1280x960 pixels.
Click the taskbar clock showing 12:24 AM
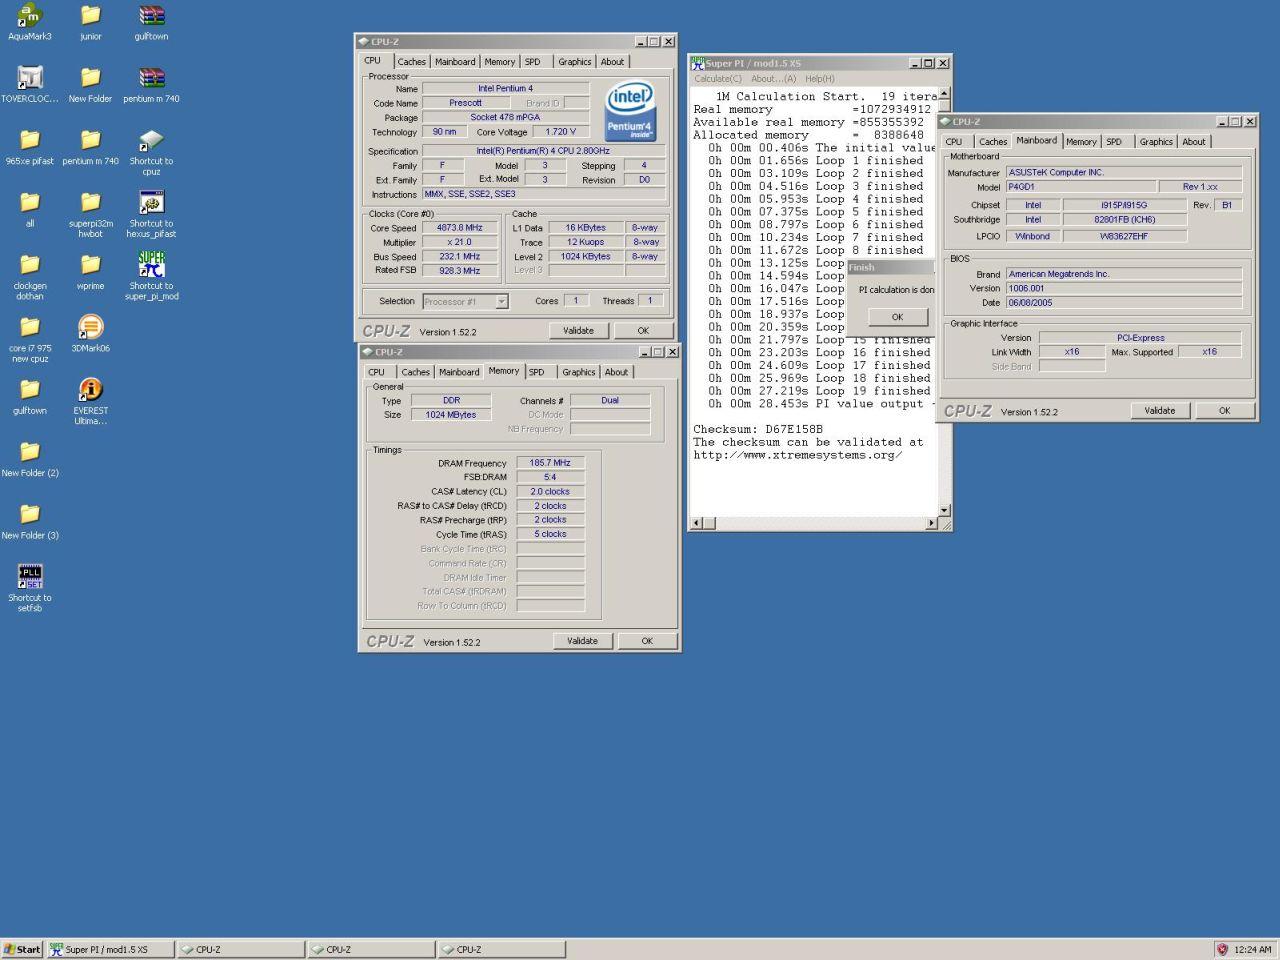(x=1253, y=949)
